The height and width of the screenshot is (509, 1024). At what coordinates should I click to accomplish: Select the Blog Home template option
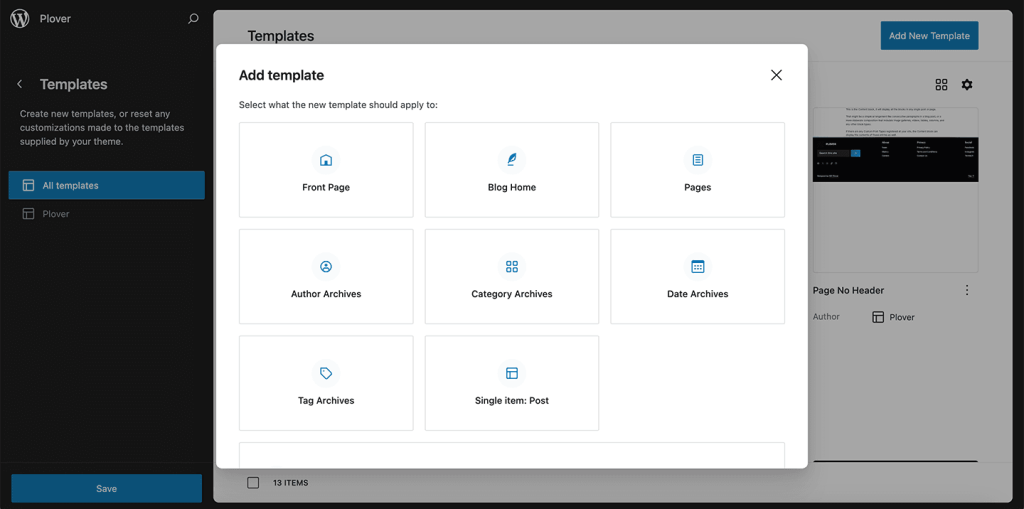pos(512,170)
